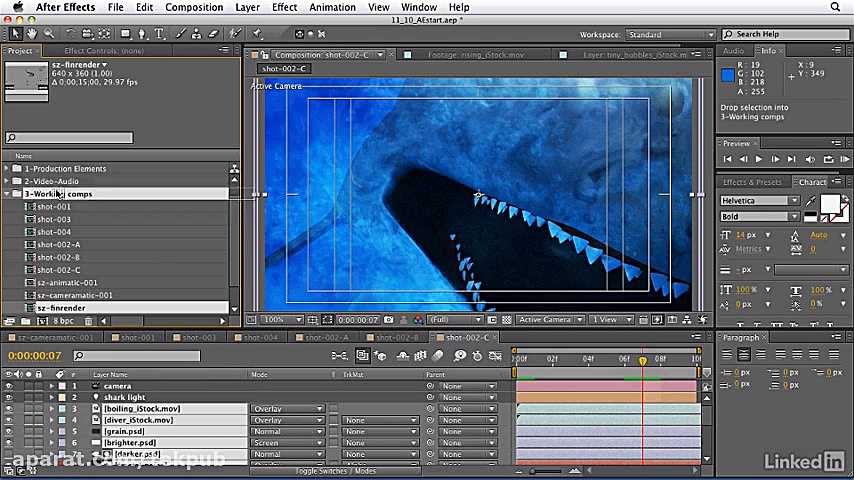The height and width of the screenshot is (480, 854).
Task: Take a snapshot with camera icon
Action: (x=388, y=320)
